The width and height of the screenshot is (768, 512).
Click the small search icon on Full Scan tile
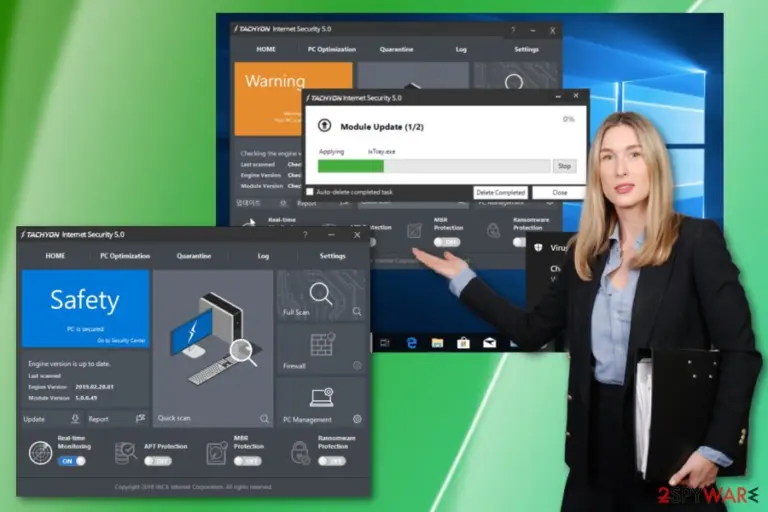[x=357, y=312]
